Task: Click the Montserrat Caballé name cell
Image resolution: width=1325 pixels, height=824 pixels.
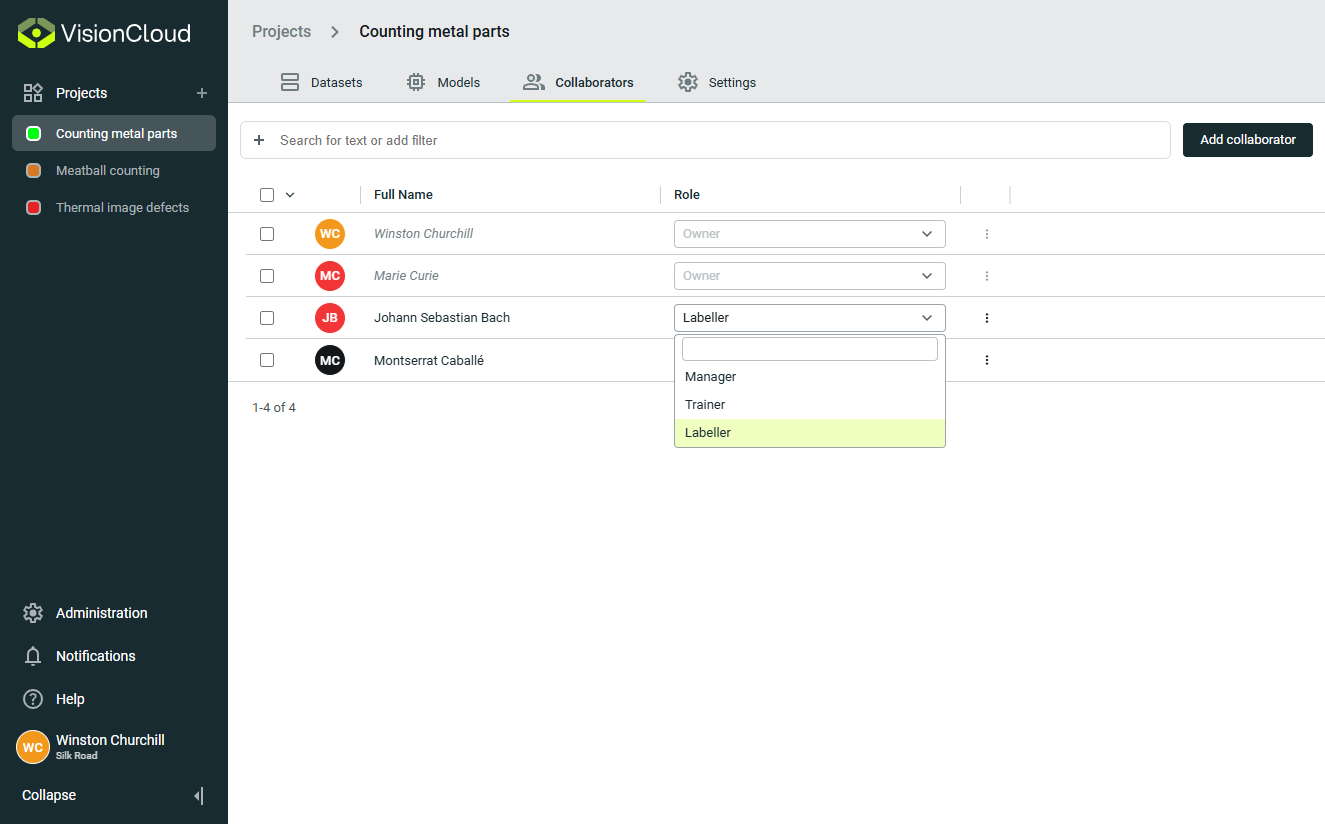Action: pyautogui.click(x=429, y=360)
